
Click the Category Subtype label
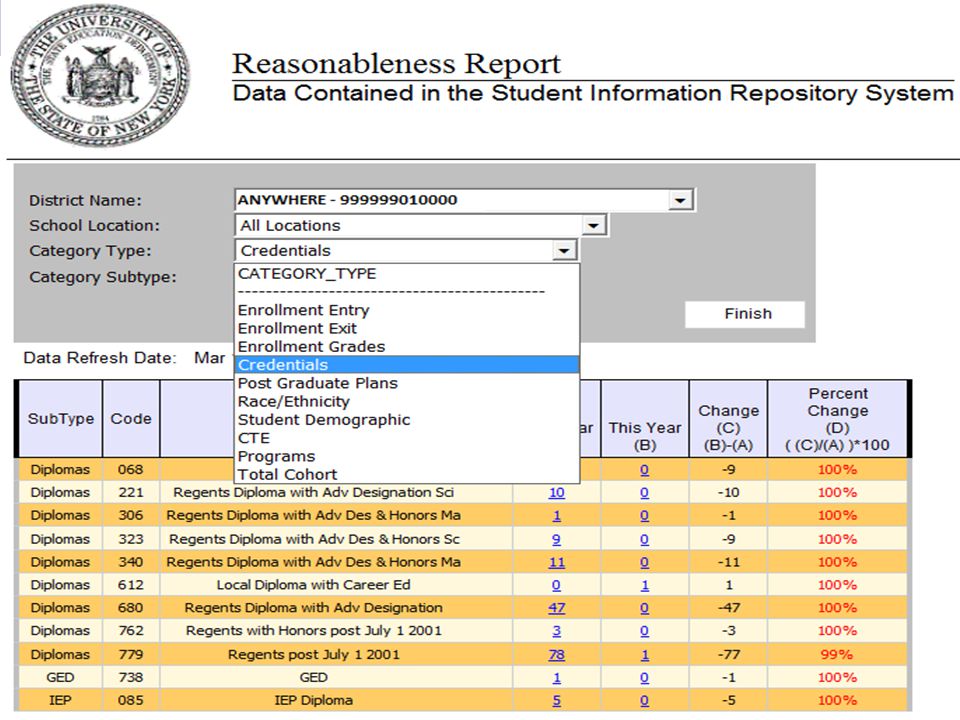103,277
